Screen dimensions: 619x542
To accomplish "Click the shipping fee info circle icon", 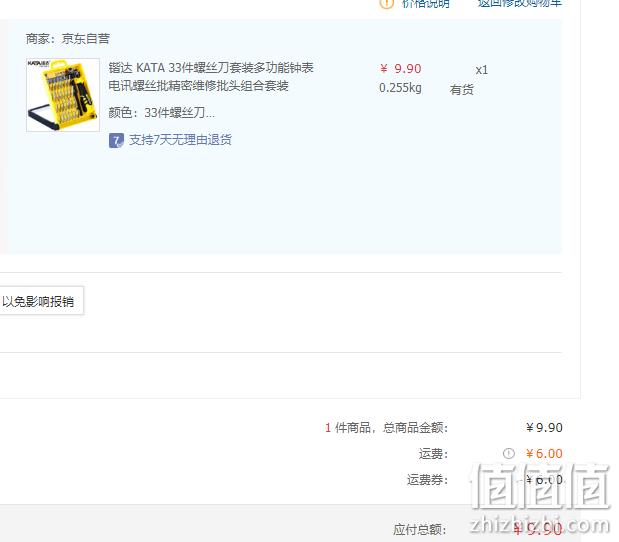I will pyautogui.click(x=508, y=454).
